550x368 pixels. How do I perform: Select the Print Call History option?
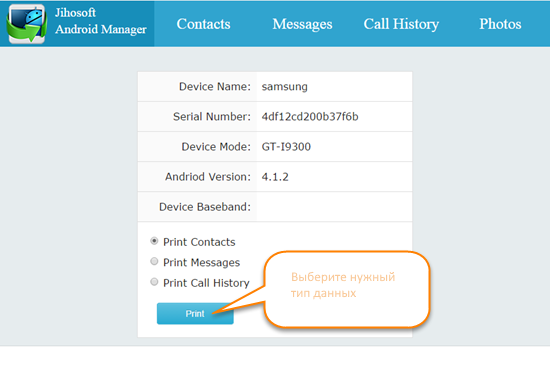pyautogui.click(x=154, y=282)
